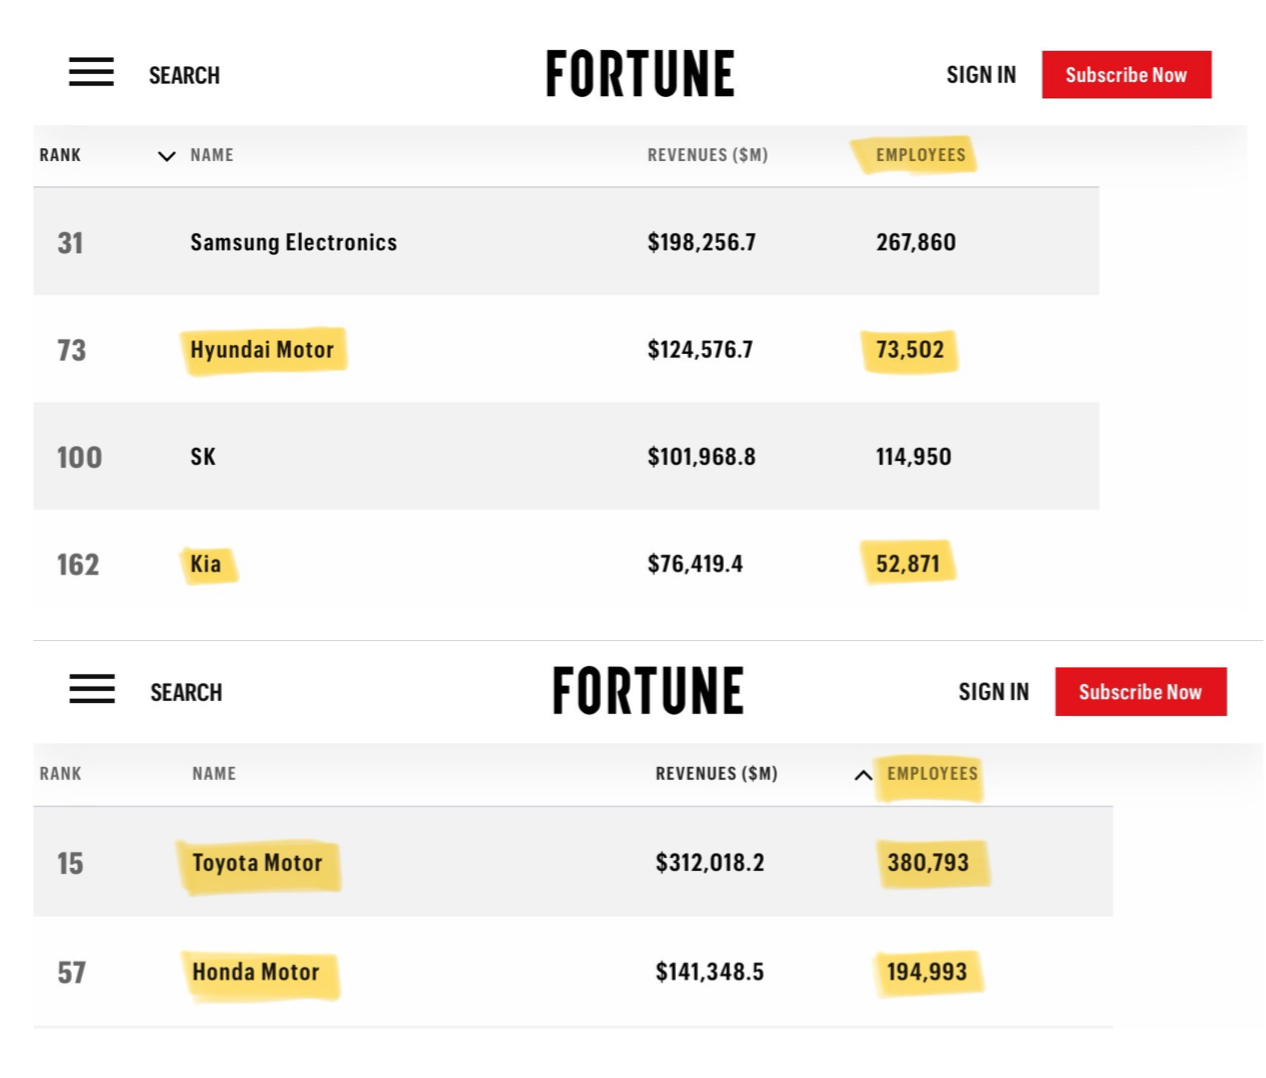Click bottom SIGN IN link
The height and width of the screenshot is (1078, 1266).
[993, 692]
